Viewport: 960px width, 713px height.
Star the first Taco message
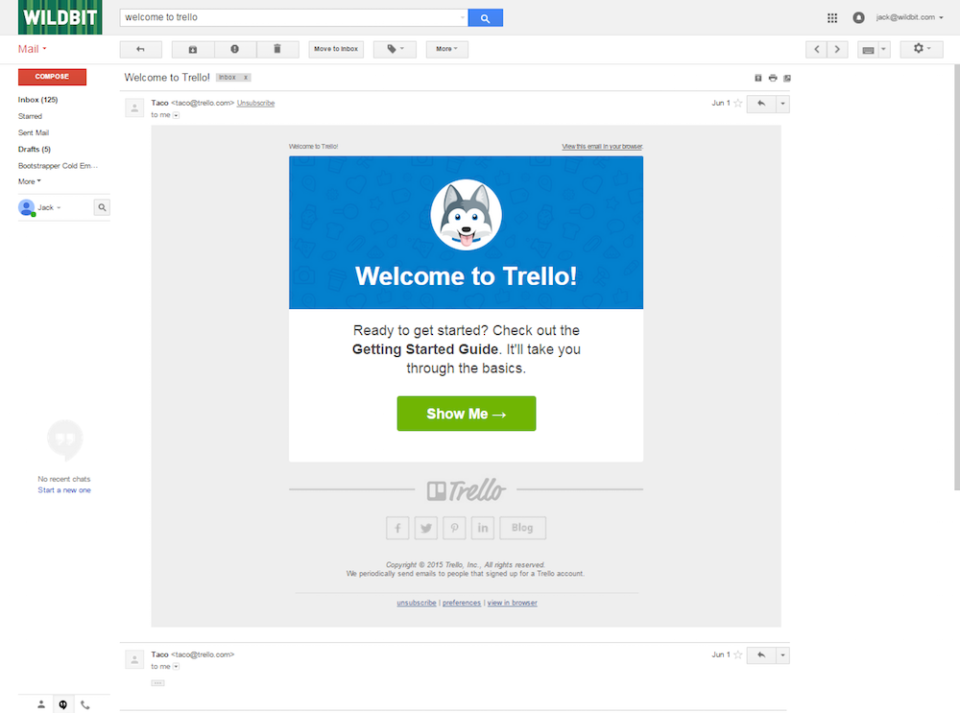(738, 103)
